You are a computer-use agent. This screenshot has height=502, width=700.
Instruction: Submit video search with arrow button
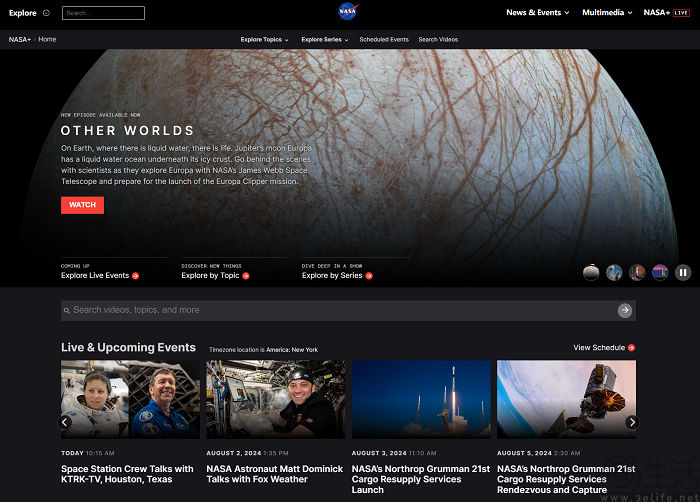tap(625, 310)
